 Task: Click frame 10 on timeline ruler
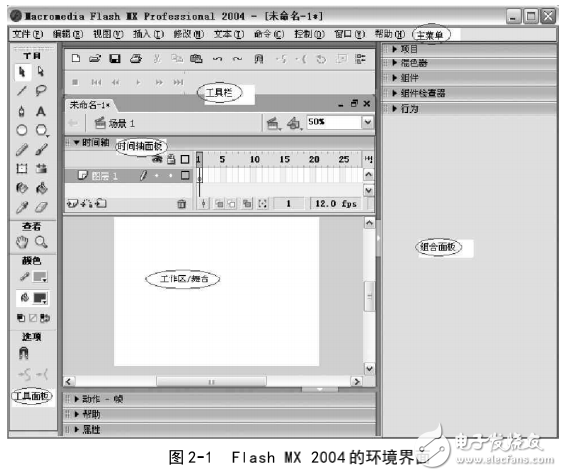tap(255, 159)
